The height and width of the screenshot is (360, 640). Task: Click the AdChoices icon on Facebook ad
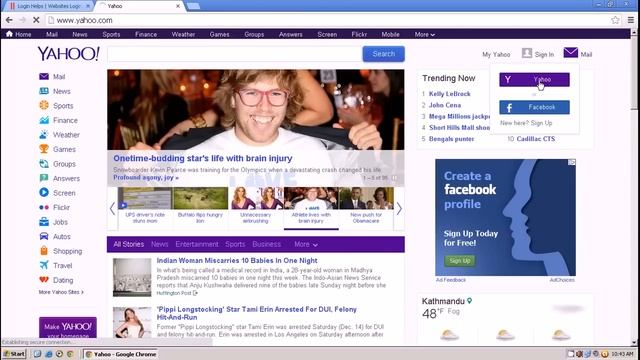point(572,162)
